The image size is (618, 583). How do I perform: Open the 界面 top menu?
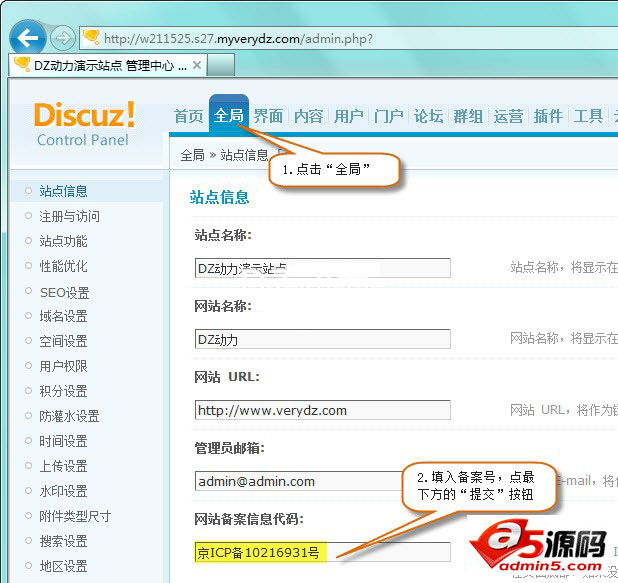coord(268,116)
